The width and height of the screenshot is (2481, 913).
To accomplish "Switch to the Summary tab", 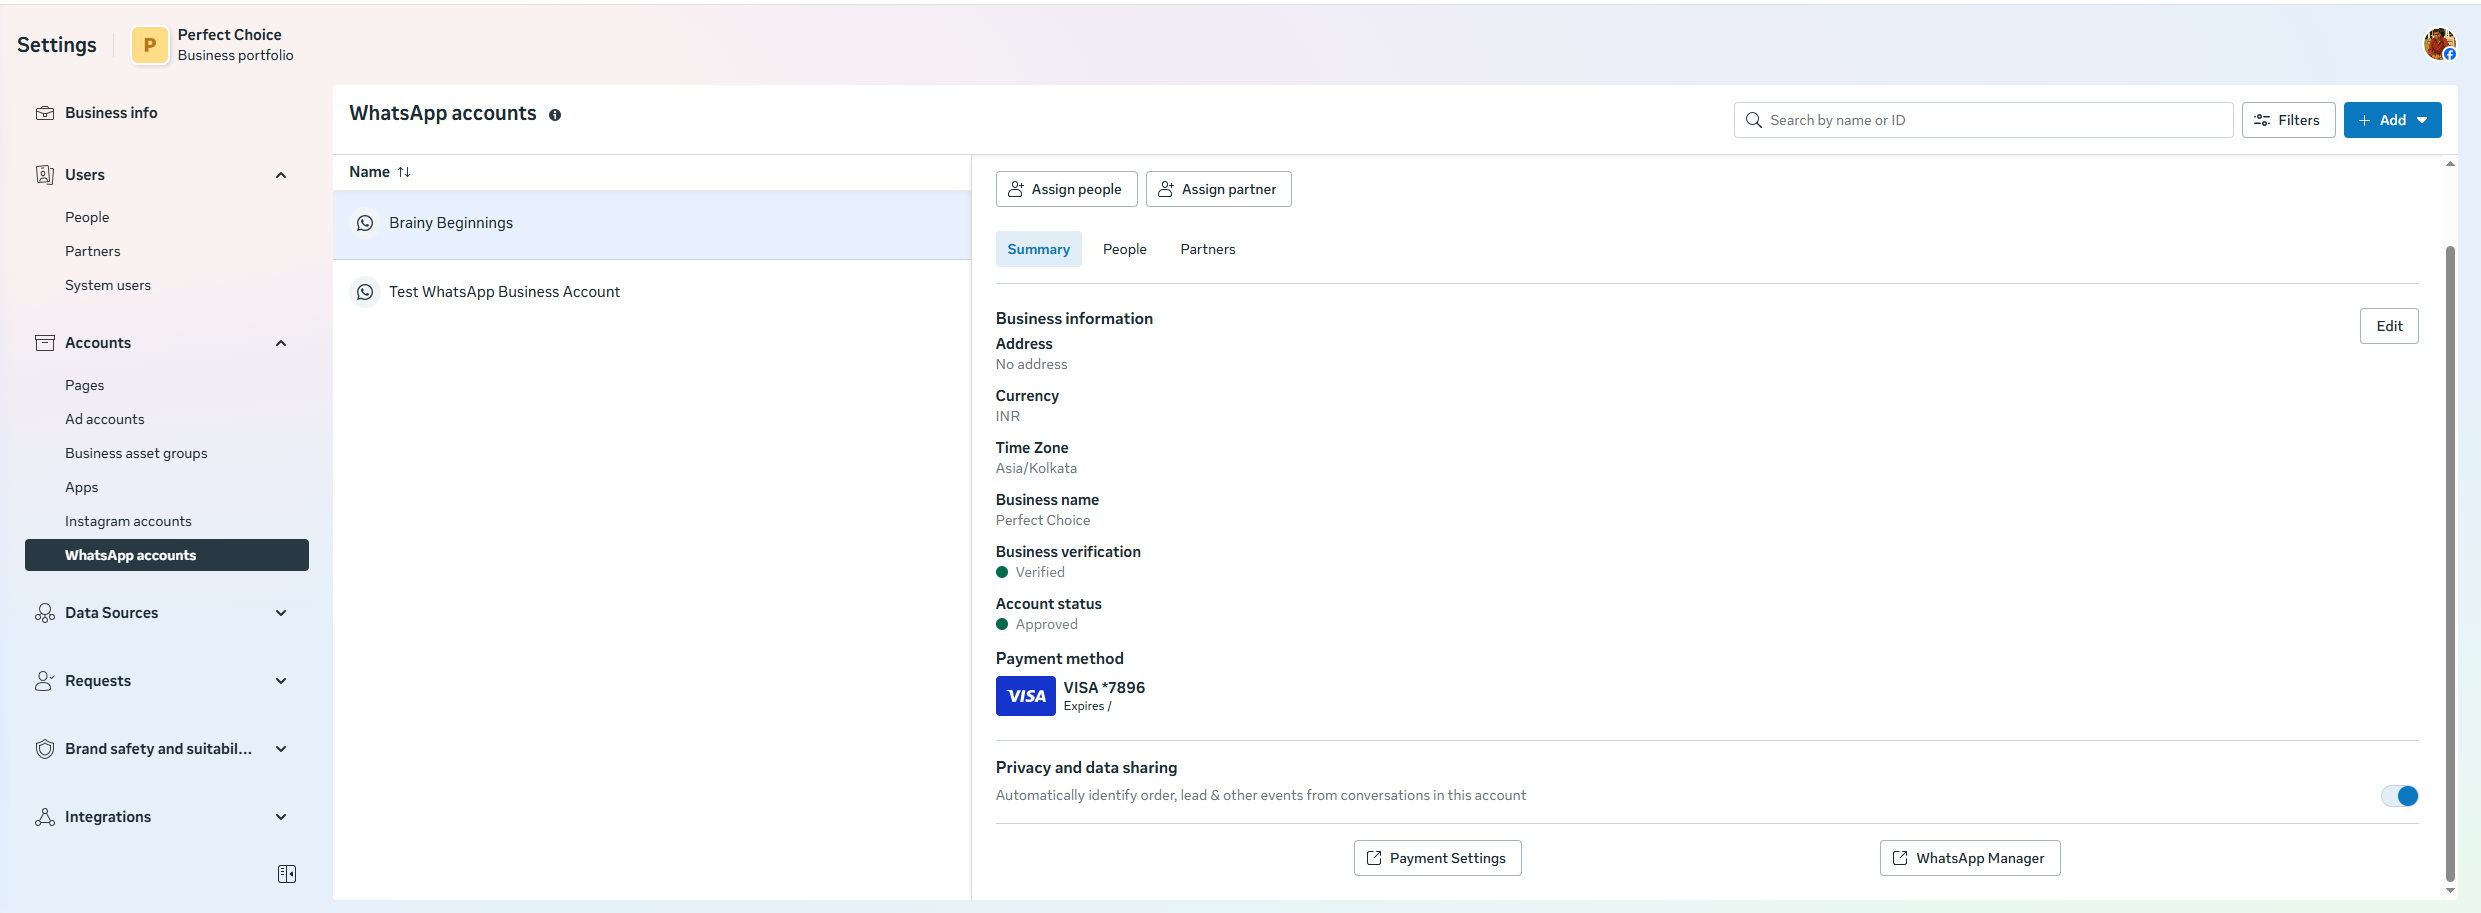I will pos(1039,249).
